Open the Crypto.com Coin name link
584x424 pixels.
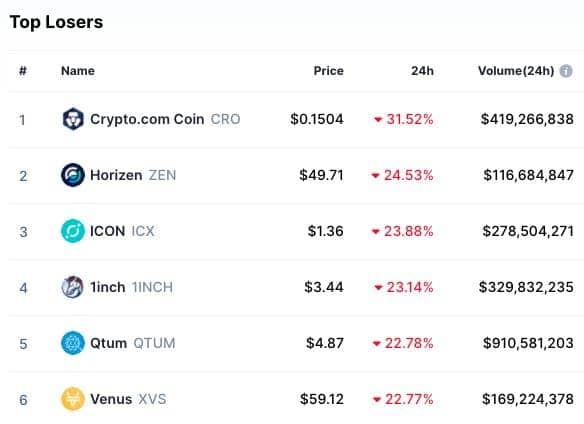(147, 119)
